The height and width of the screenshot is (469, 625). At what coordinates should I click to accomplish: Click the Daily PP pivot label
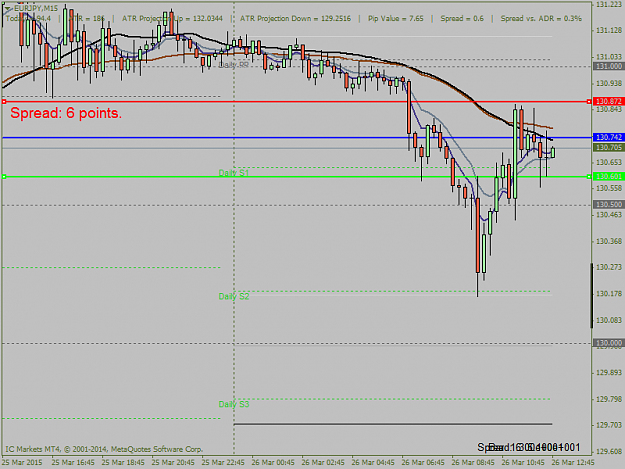tap(234, 65)
